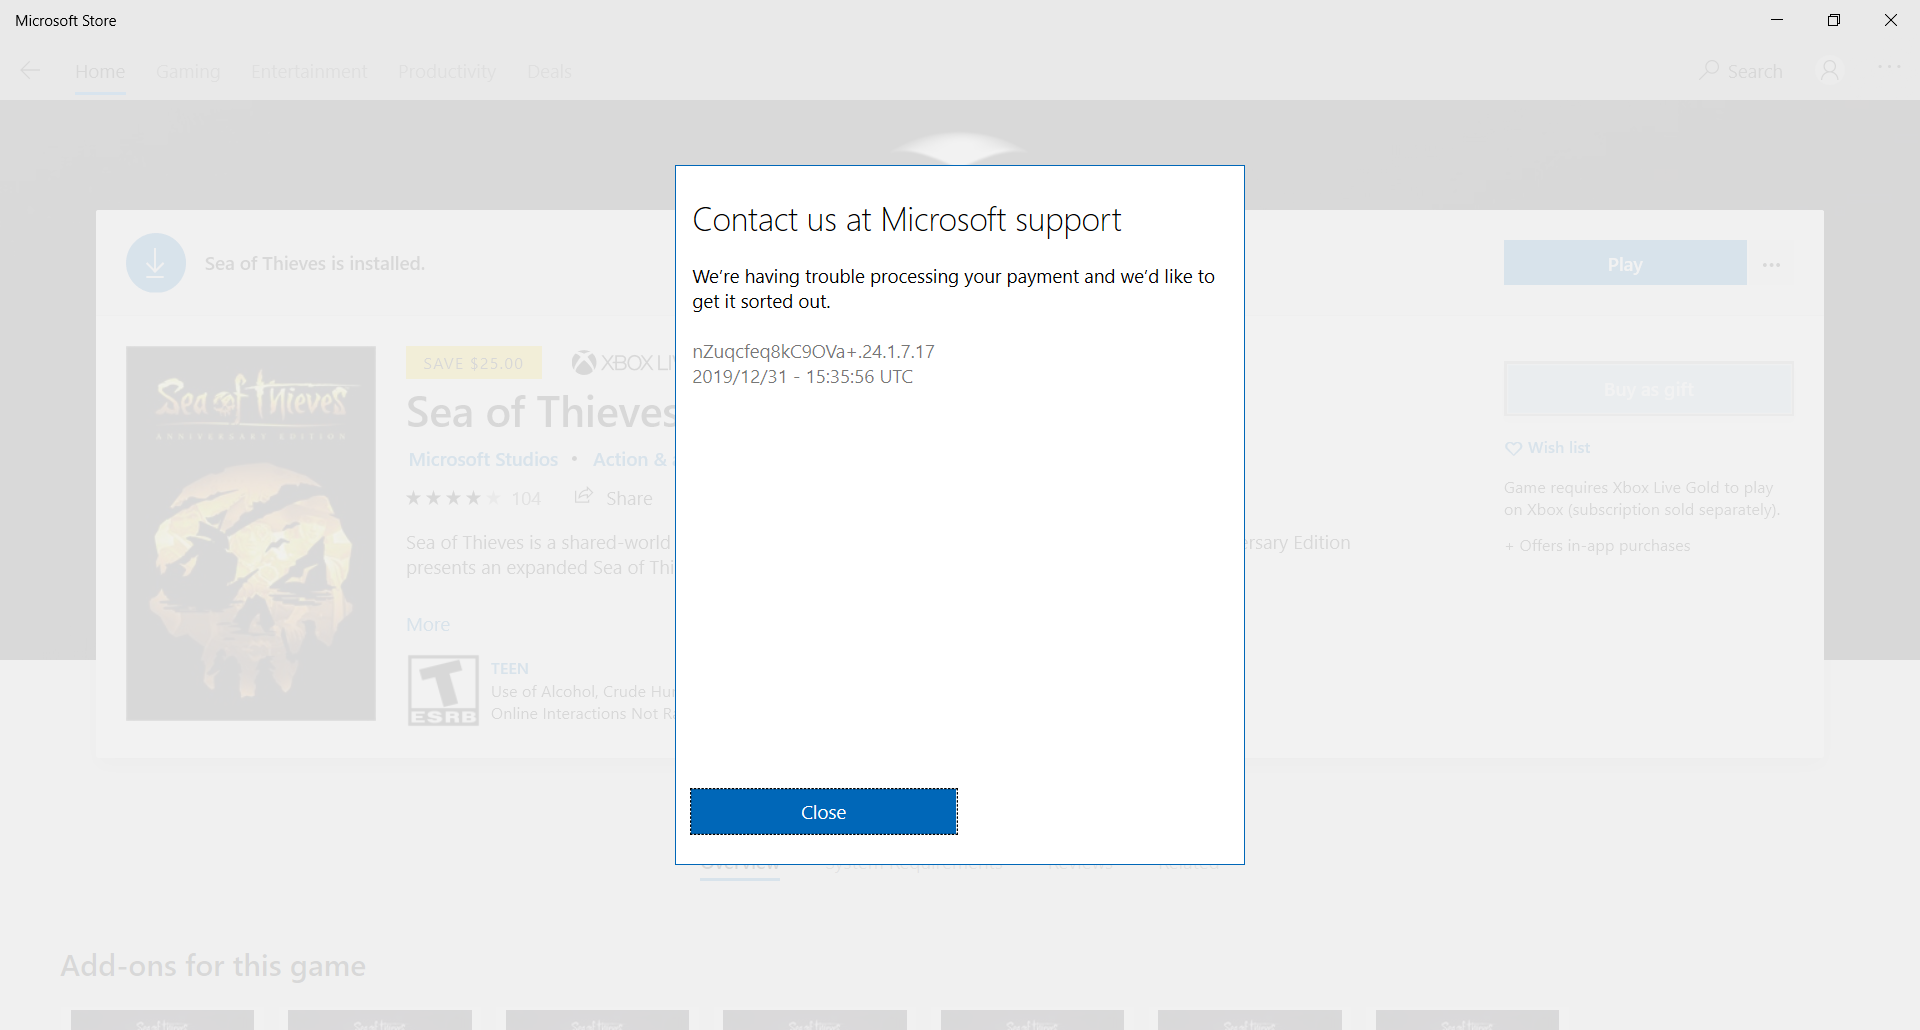
Task: Click the ESRB Teen rating icon
Action: click(x=443, y=690)
